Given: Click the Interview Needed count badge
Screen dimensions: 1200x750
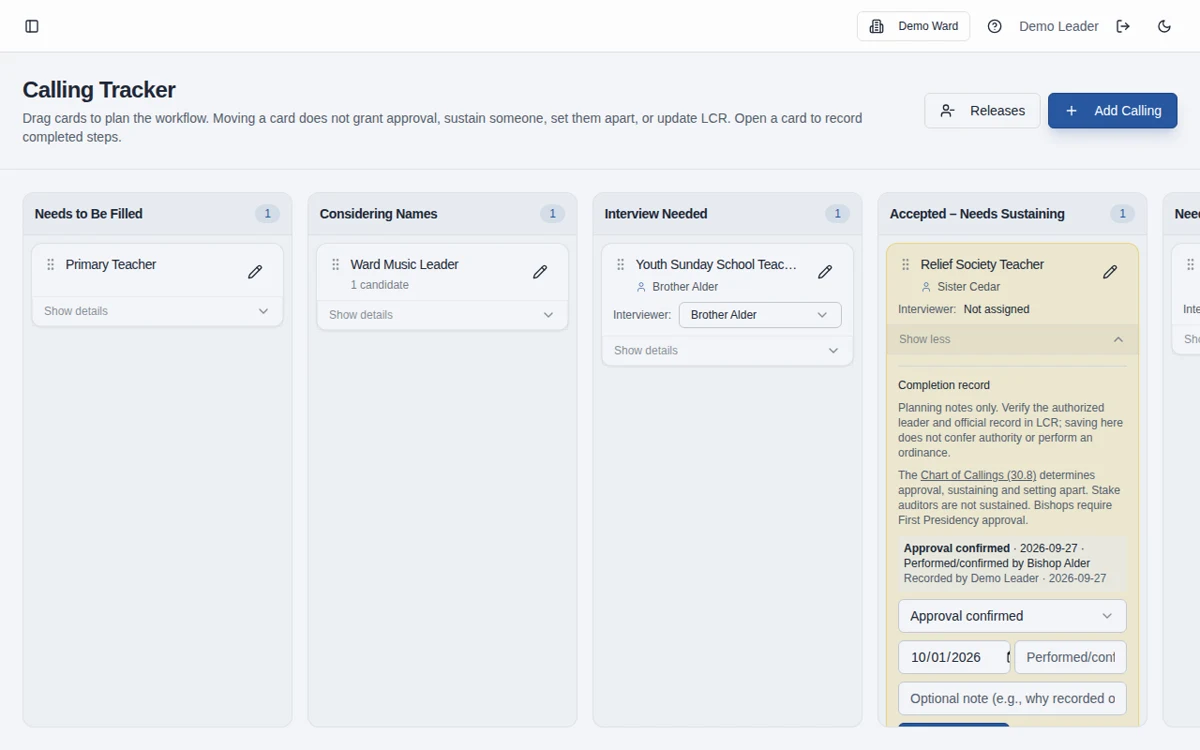Looking at the screenshot, I should pyautogui.click(x=837, y=214).
